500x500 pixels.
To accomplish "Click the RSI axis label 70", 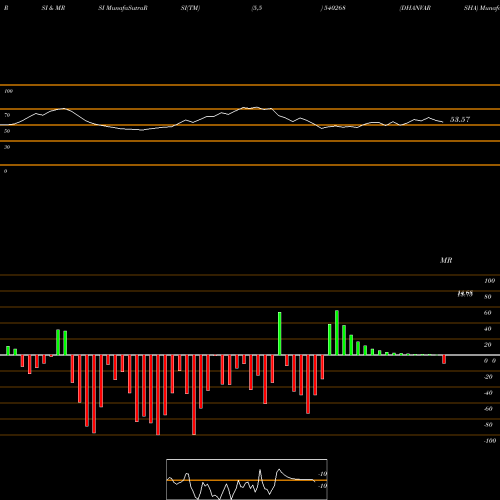I will coord(7,115).
